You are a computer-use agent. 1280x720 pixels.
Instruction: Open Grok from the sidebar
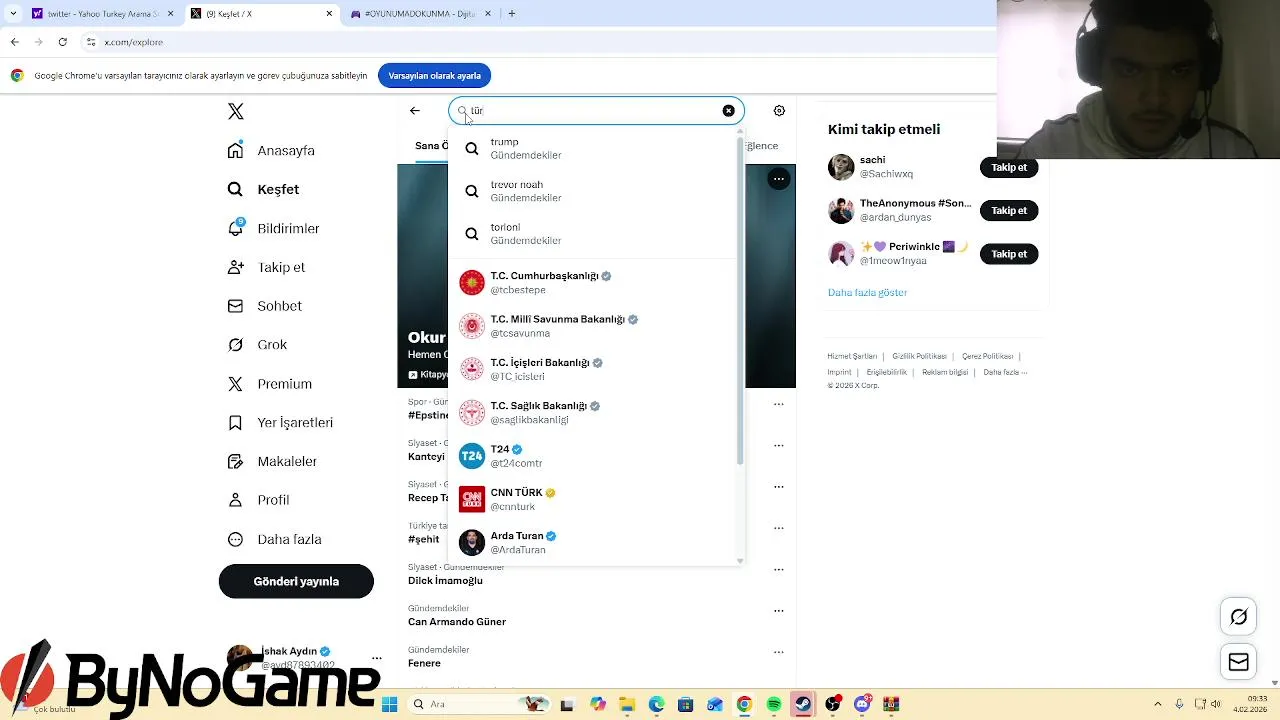(257, 345)
